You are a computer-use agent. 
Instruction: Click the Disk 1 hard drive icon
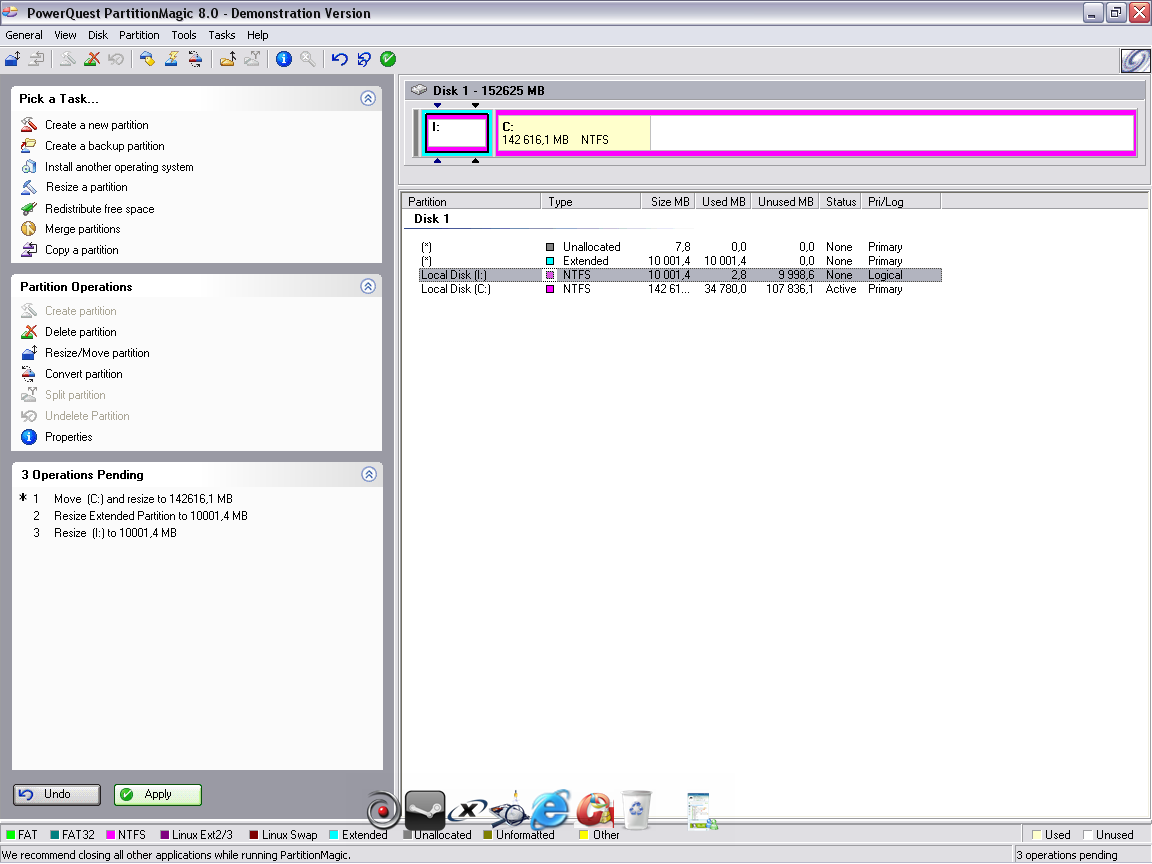pyautogui.click(x=419, y=90)
